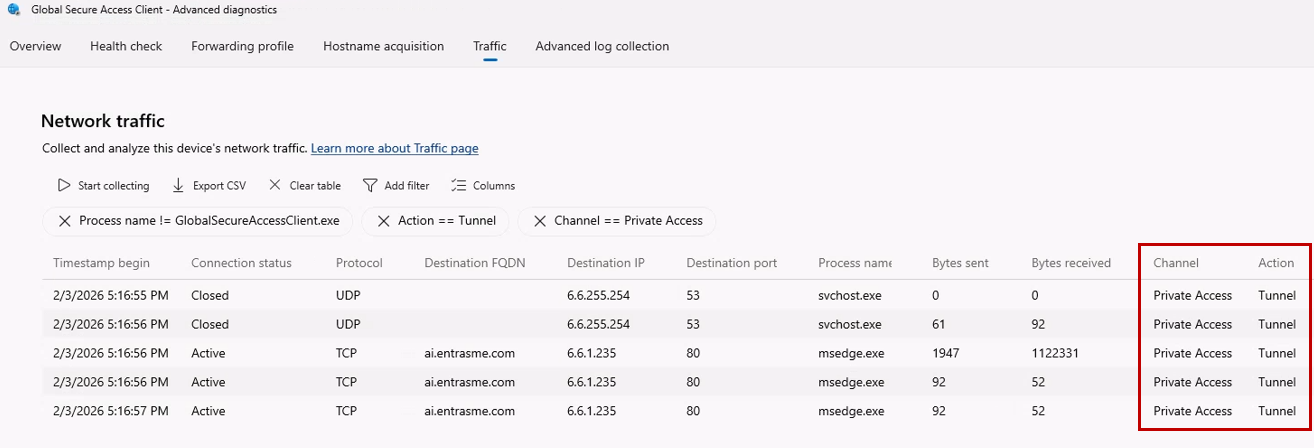Screen dimensions: 1314x448
Task: Click the Network traffic heading
Action: (103, 121)
